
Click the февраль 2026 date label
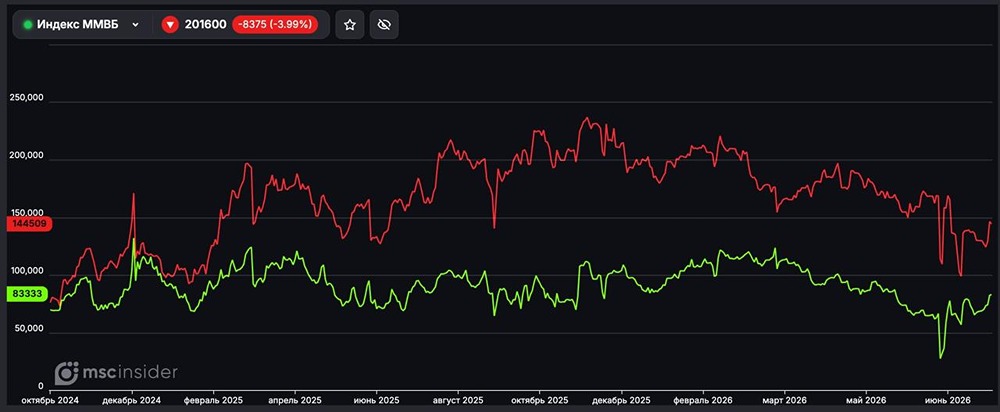(703, 400)
